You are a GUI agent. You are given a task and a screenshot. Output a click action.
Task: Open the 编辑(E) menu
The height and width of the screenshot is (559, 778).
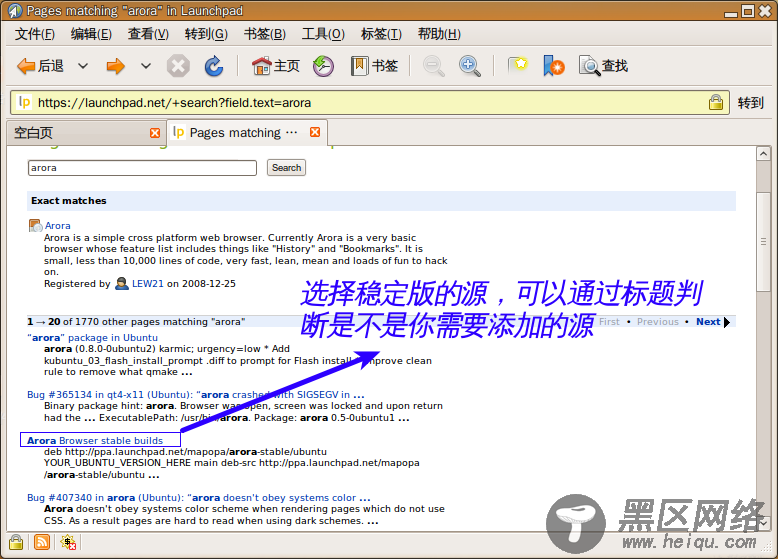tap(91, 34)
